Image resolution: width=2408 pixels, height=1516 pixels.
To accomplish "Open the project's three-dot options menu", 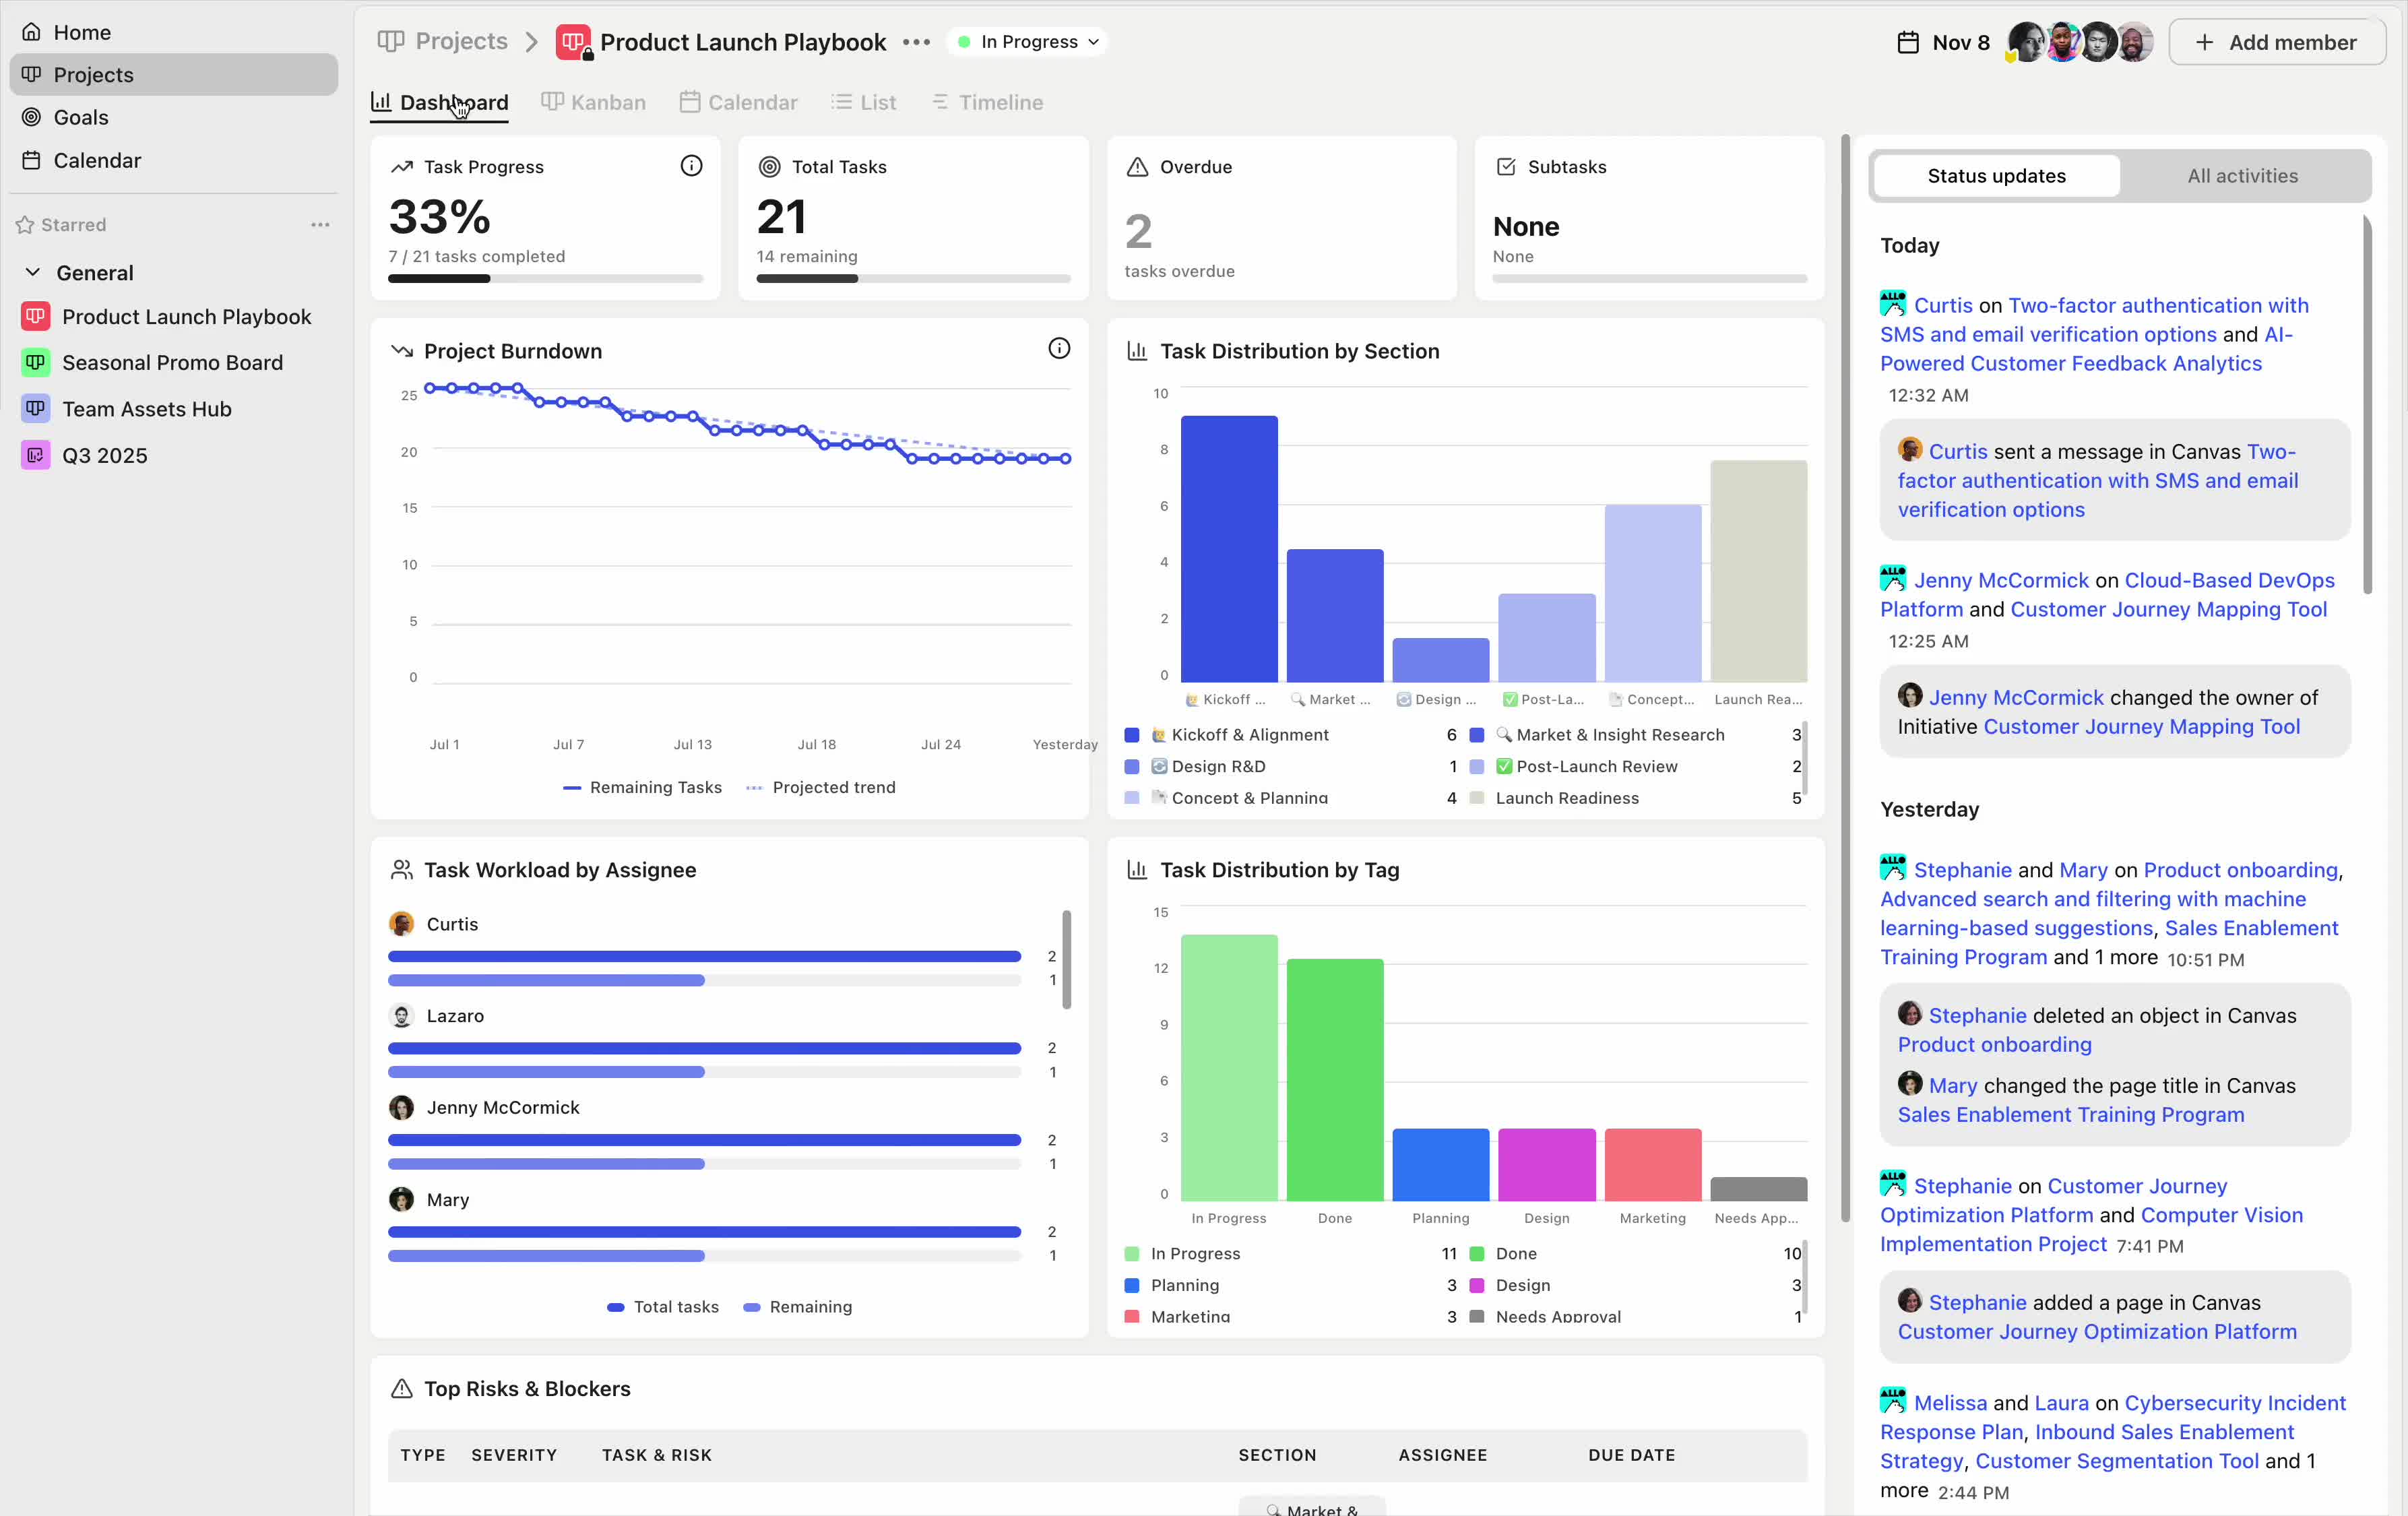I will pyautogui.click(x=916, y=42).
